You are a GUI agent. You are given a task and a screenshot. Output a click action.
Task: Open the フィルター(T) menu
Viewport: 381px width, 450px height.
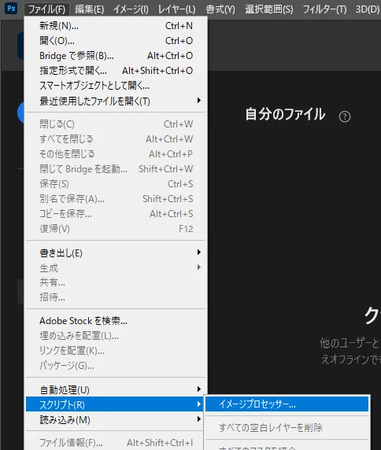click(x=324, y=9)
